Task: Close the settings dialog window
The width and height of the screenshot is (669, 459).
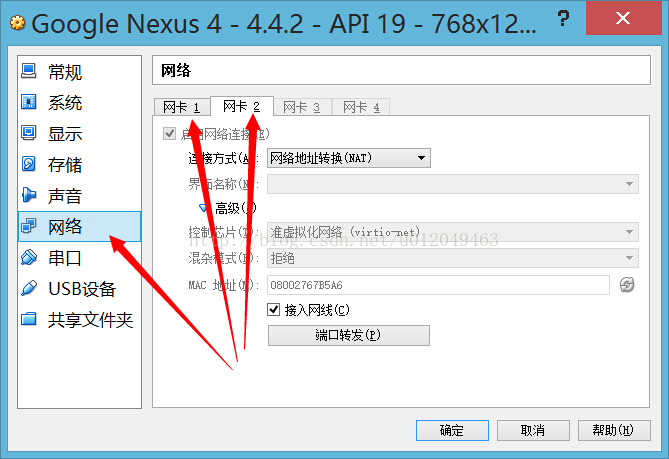Action: (x=623, y=18)
